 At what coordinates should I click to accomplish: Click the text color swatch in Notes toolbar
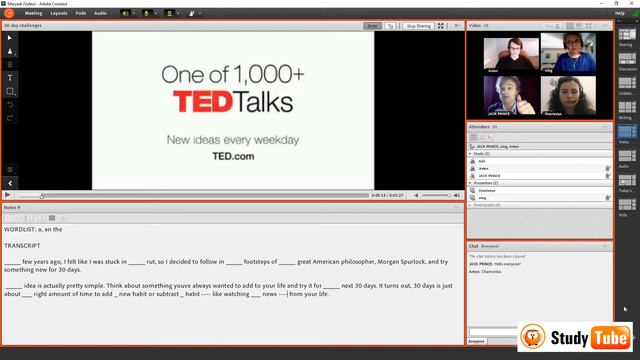(52, 218)
